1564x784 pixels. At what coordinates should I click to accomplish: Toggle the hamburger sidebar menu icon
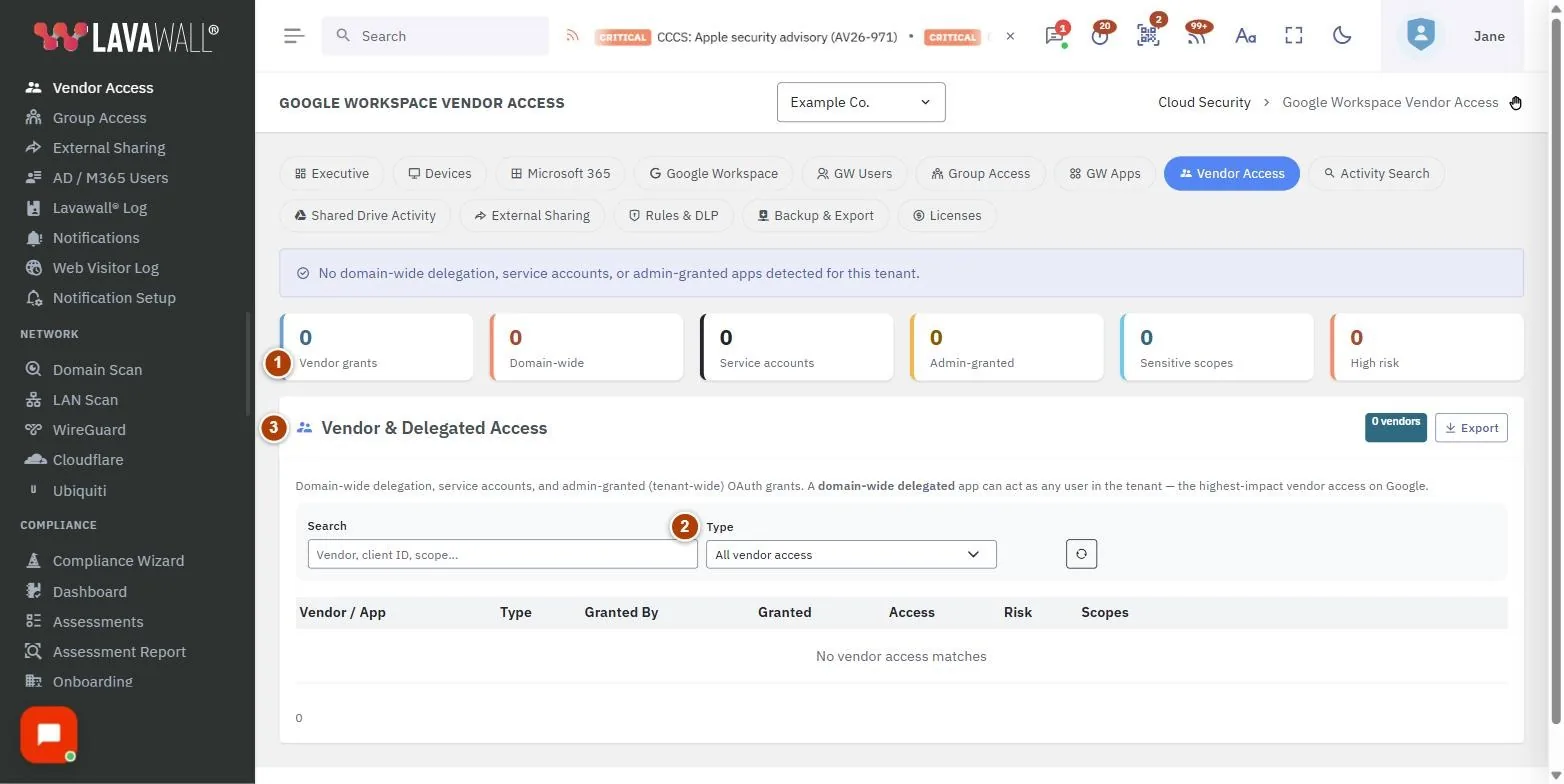pos(293,36)
